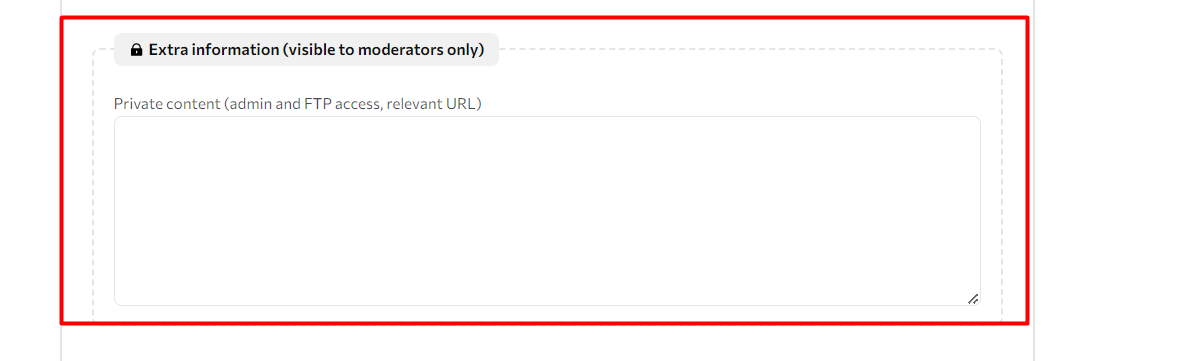Place cursor on first line of Private content box
Screen dimensions: 1191x361
(547, 131)
